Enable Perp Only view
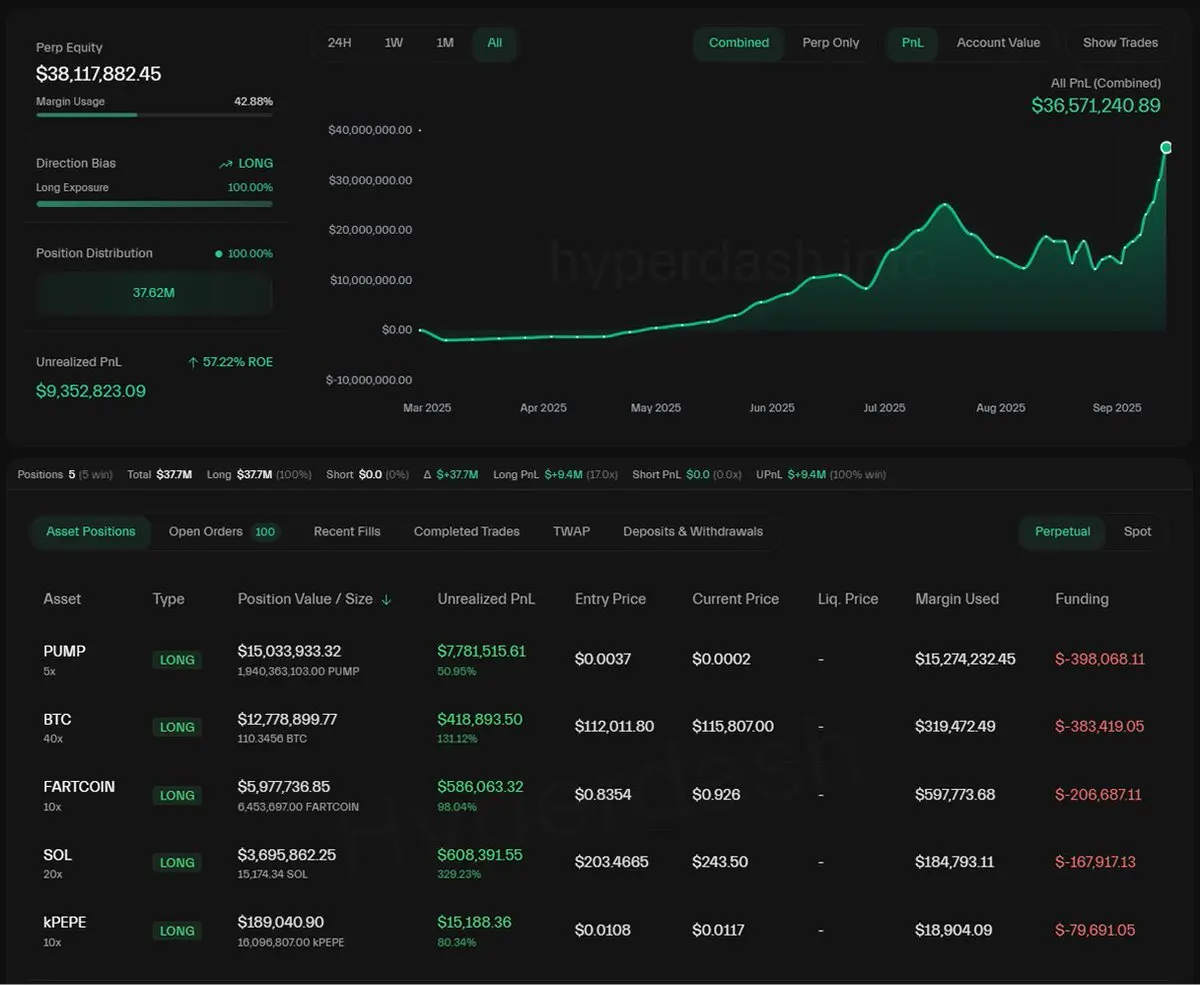This screenshot has width=1200, height=985. (831, 43)
